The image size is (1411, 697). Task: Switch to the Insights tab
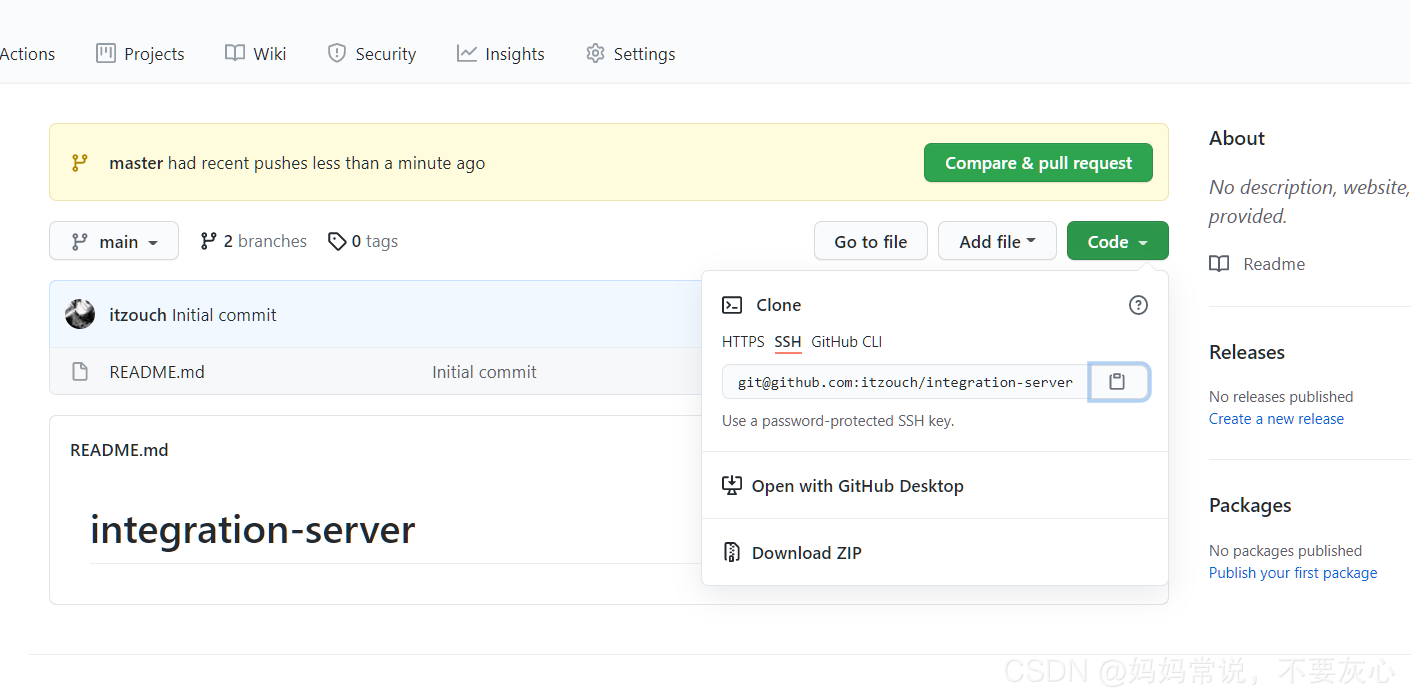(x=500, y=53)
